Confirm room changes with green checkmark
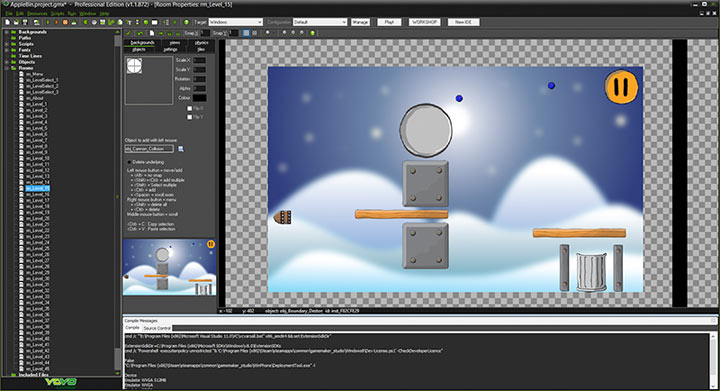 [128, 33]
